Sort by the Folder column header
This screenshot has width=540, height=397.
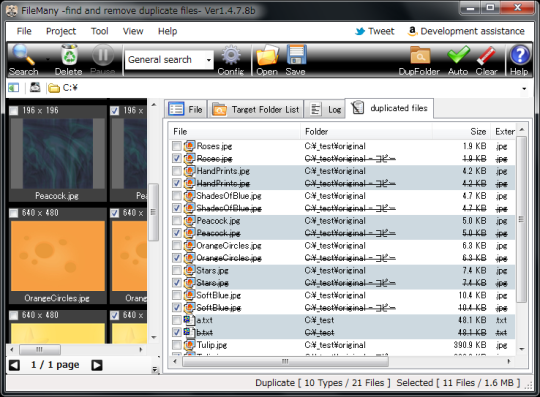tap(366, 132)
